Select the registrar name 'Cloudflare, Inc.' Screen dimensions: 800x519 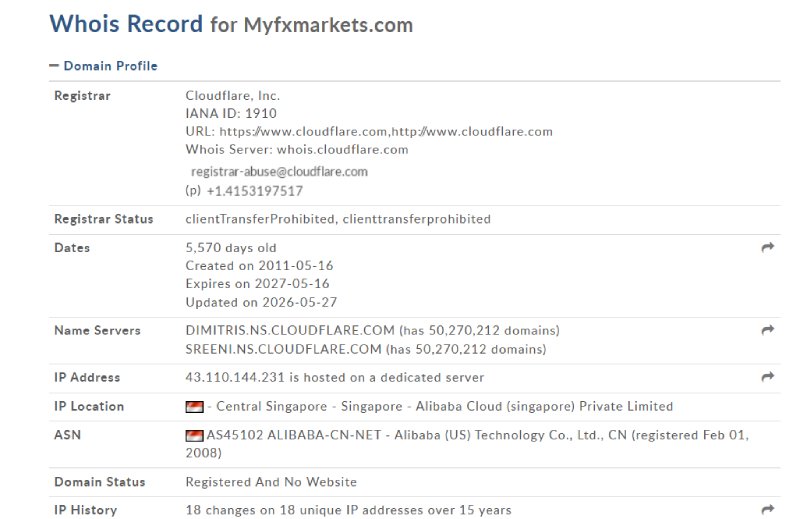coord(233,95)
